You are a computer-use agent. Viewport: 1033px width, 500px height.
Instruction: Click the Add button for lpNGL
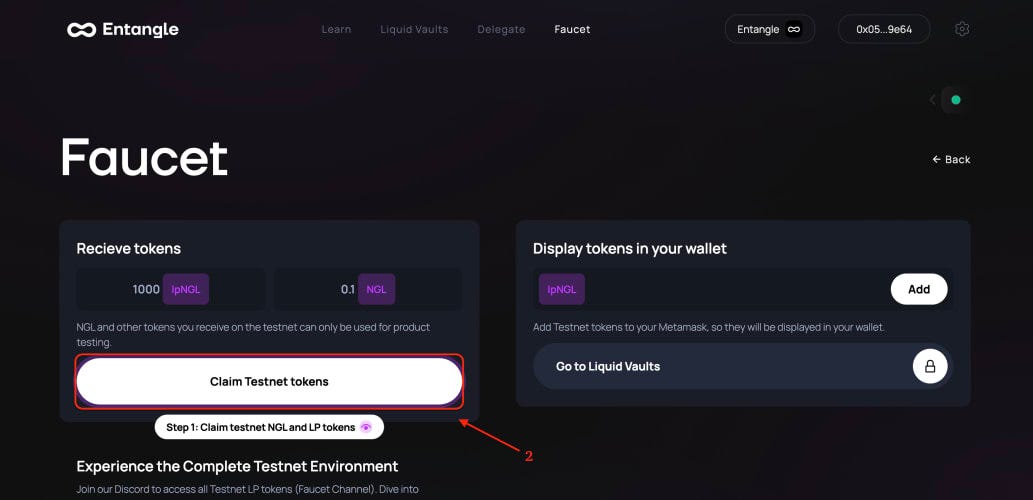point(919,289)
